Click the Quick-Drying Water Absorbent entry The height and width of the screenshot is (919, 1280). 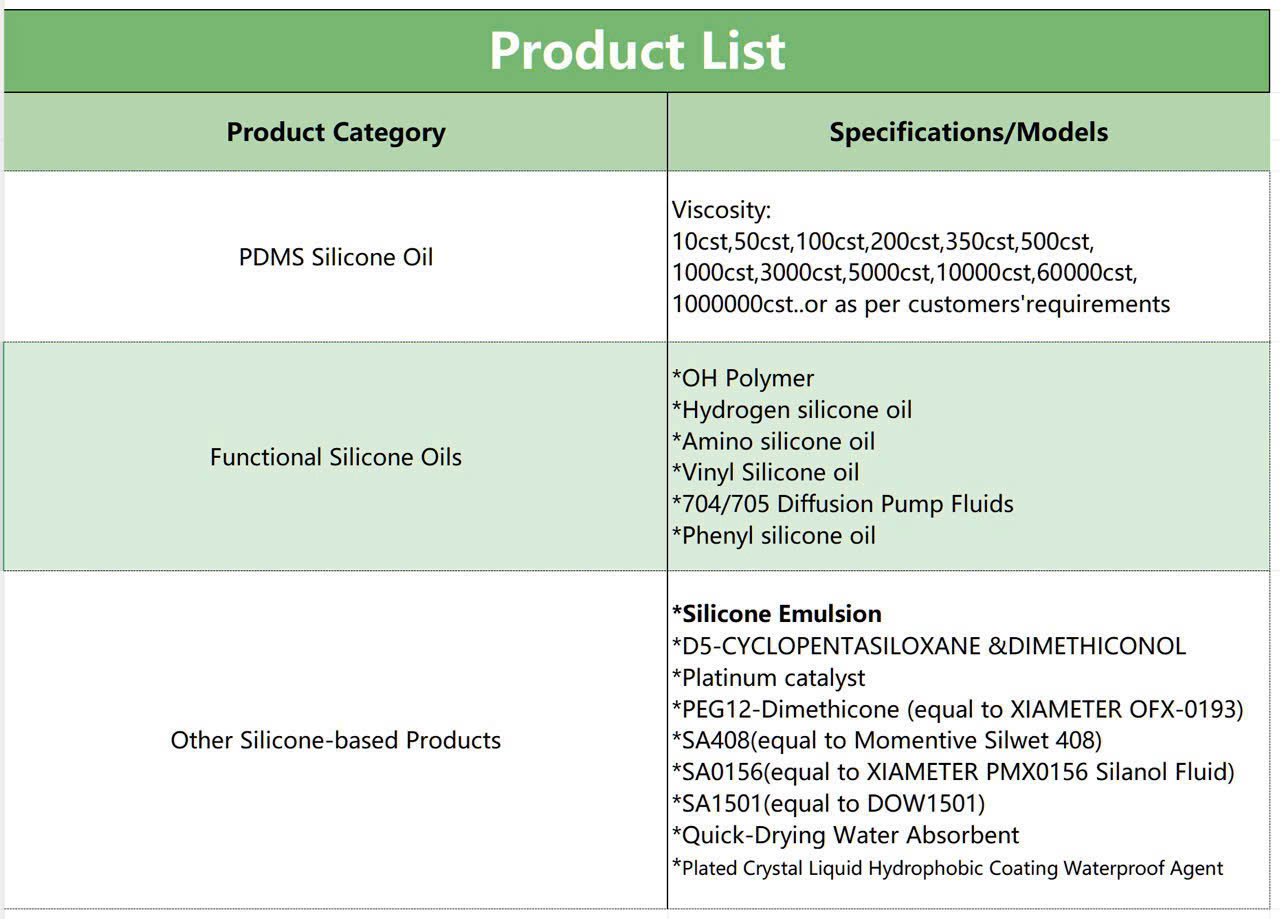[x=846, y=835]
